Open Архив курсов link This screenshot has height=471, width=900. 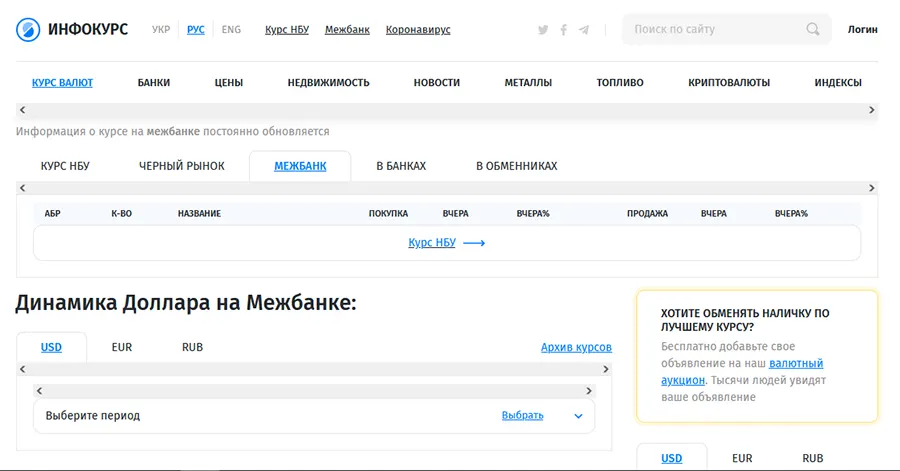tap(576, 348)
